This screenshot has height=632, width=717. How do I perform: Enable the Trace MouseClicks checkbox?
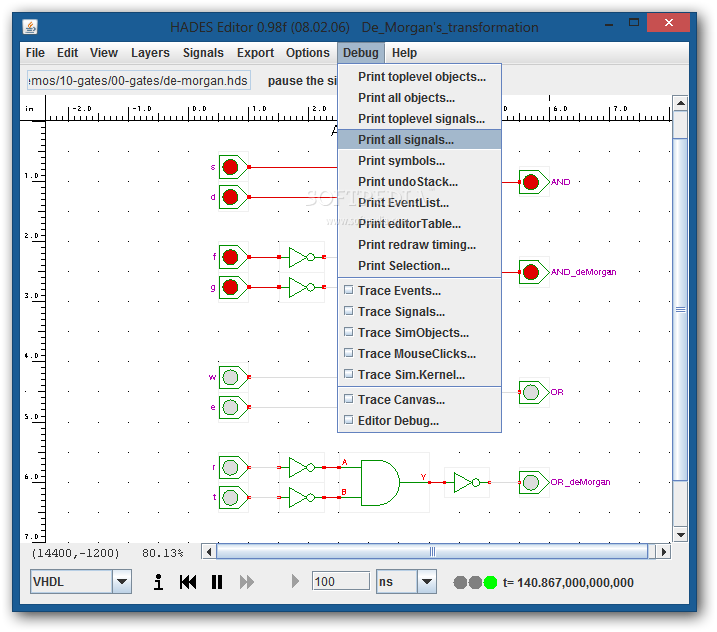click(x=348, y=353)
